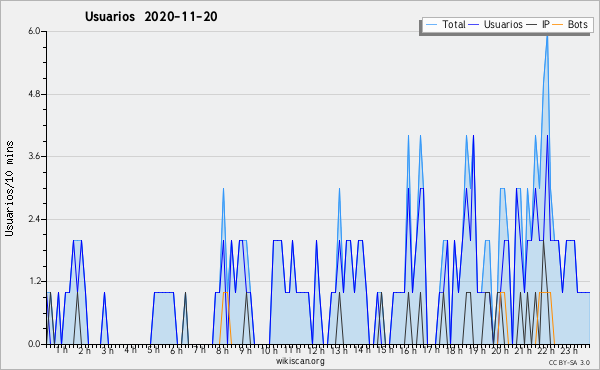Click the '8 h' x-axis label
This screenshot has height=370, width=600.
pos(222,350)
